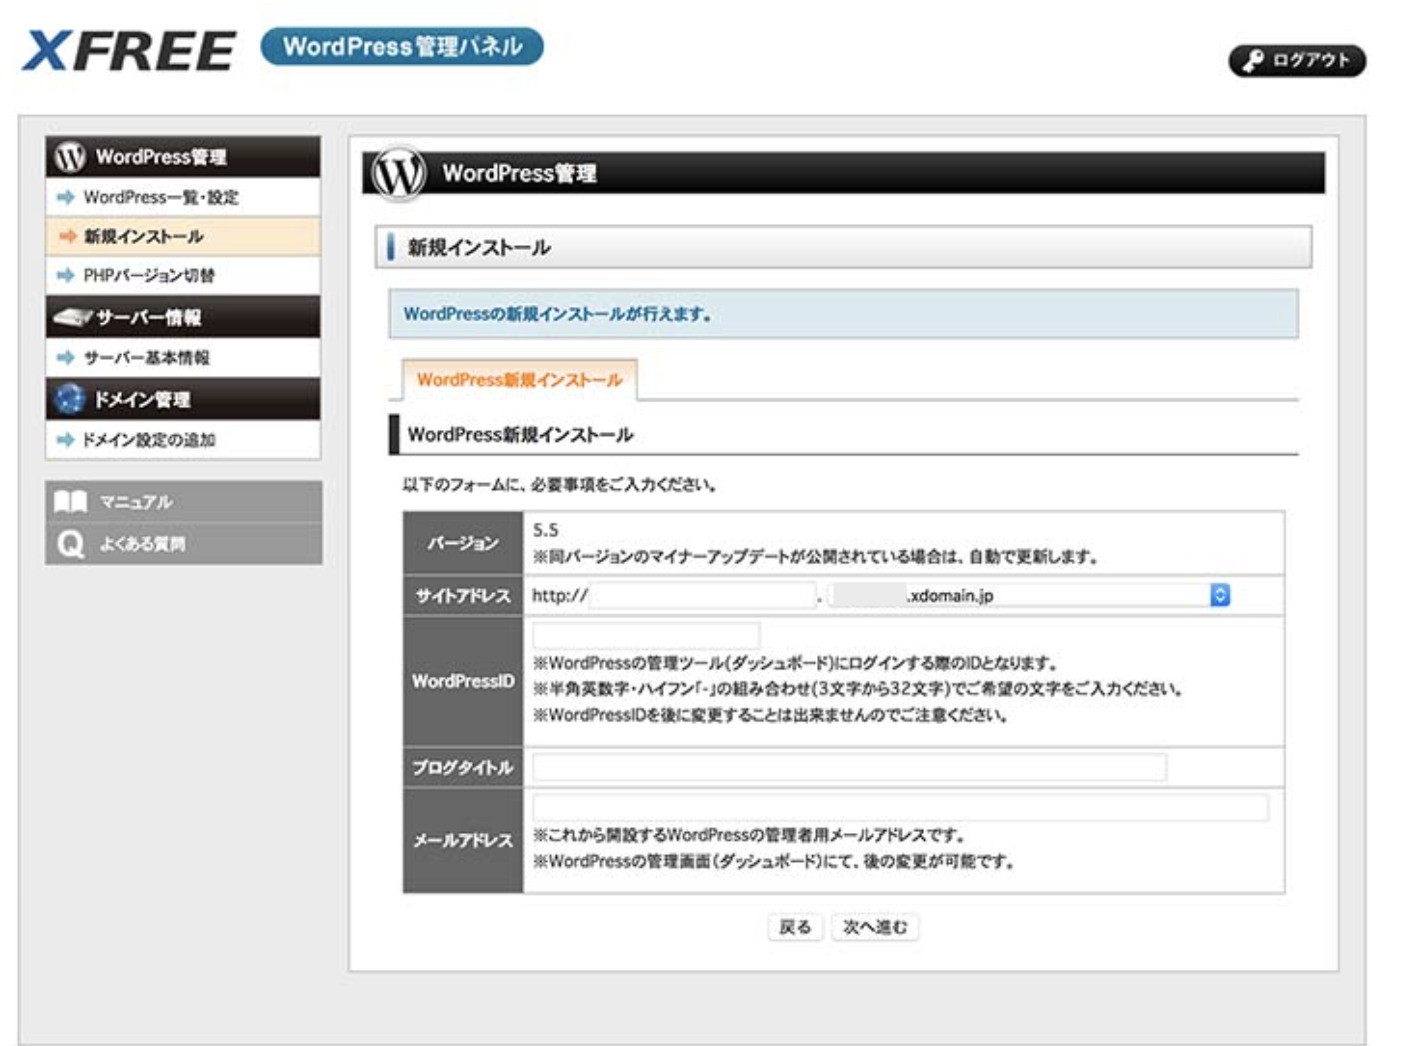Open the xdomain.jp domain dropdown
The height and width of the screenshot is (1046, 1418).
coord(1029,595)
